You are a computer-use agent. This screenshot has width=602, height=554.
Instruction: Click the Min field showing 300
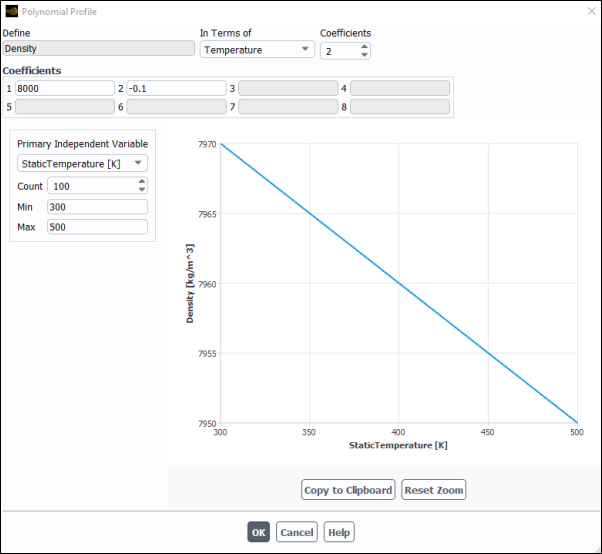97,207
